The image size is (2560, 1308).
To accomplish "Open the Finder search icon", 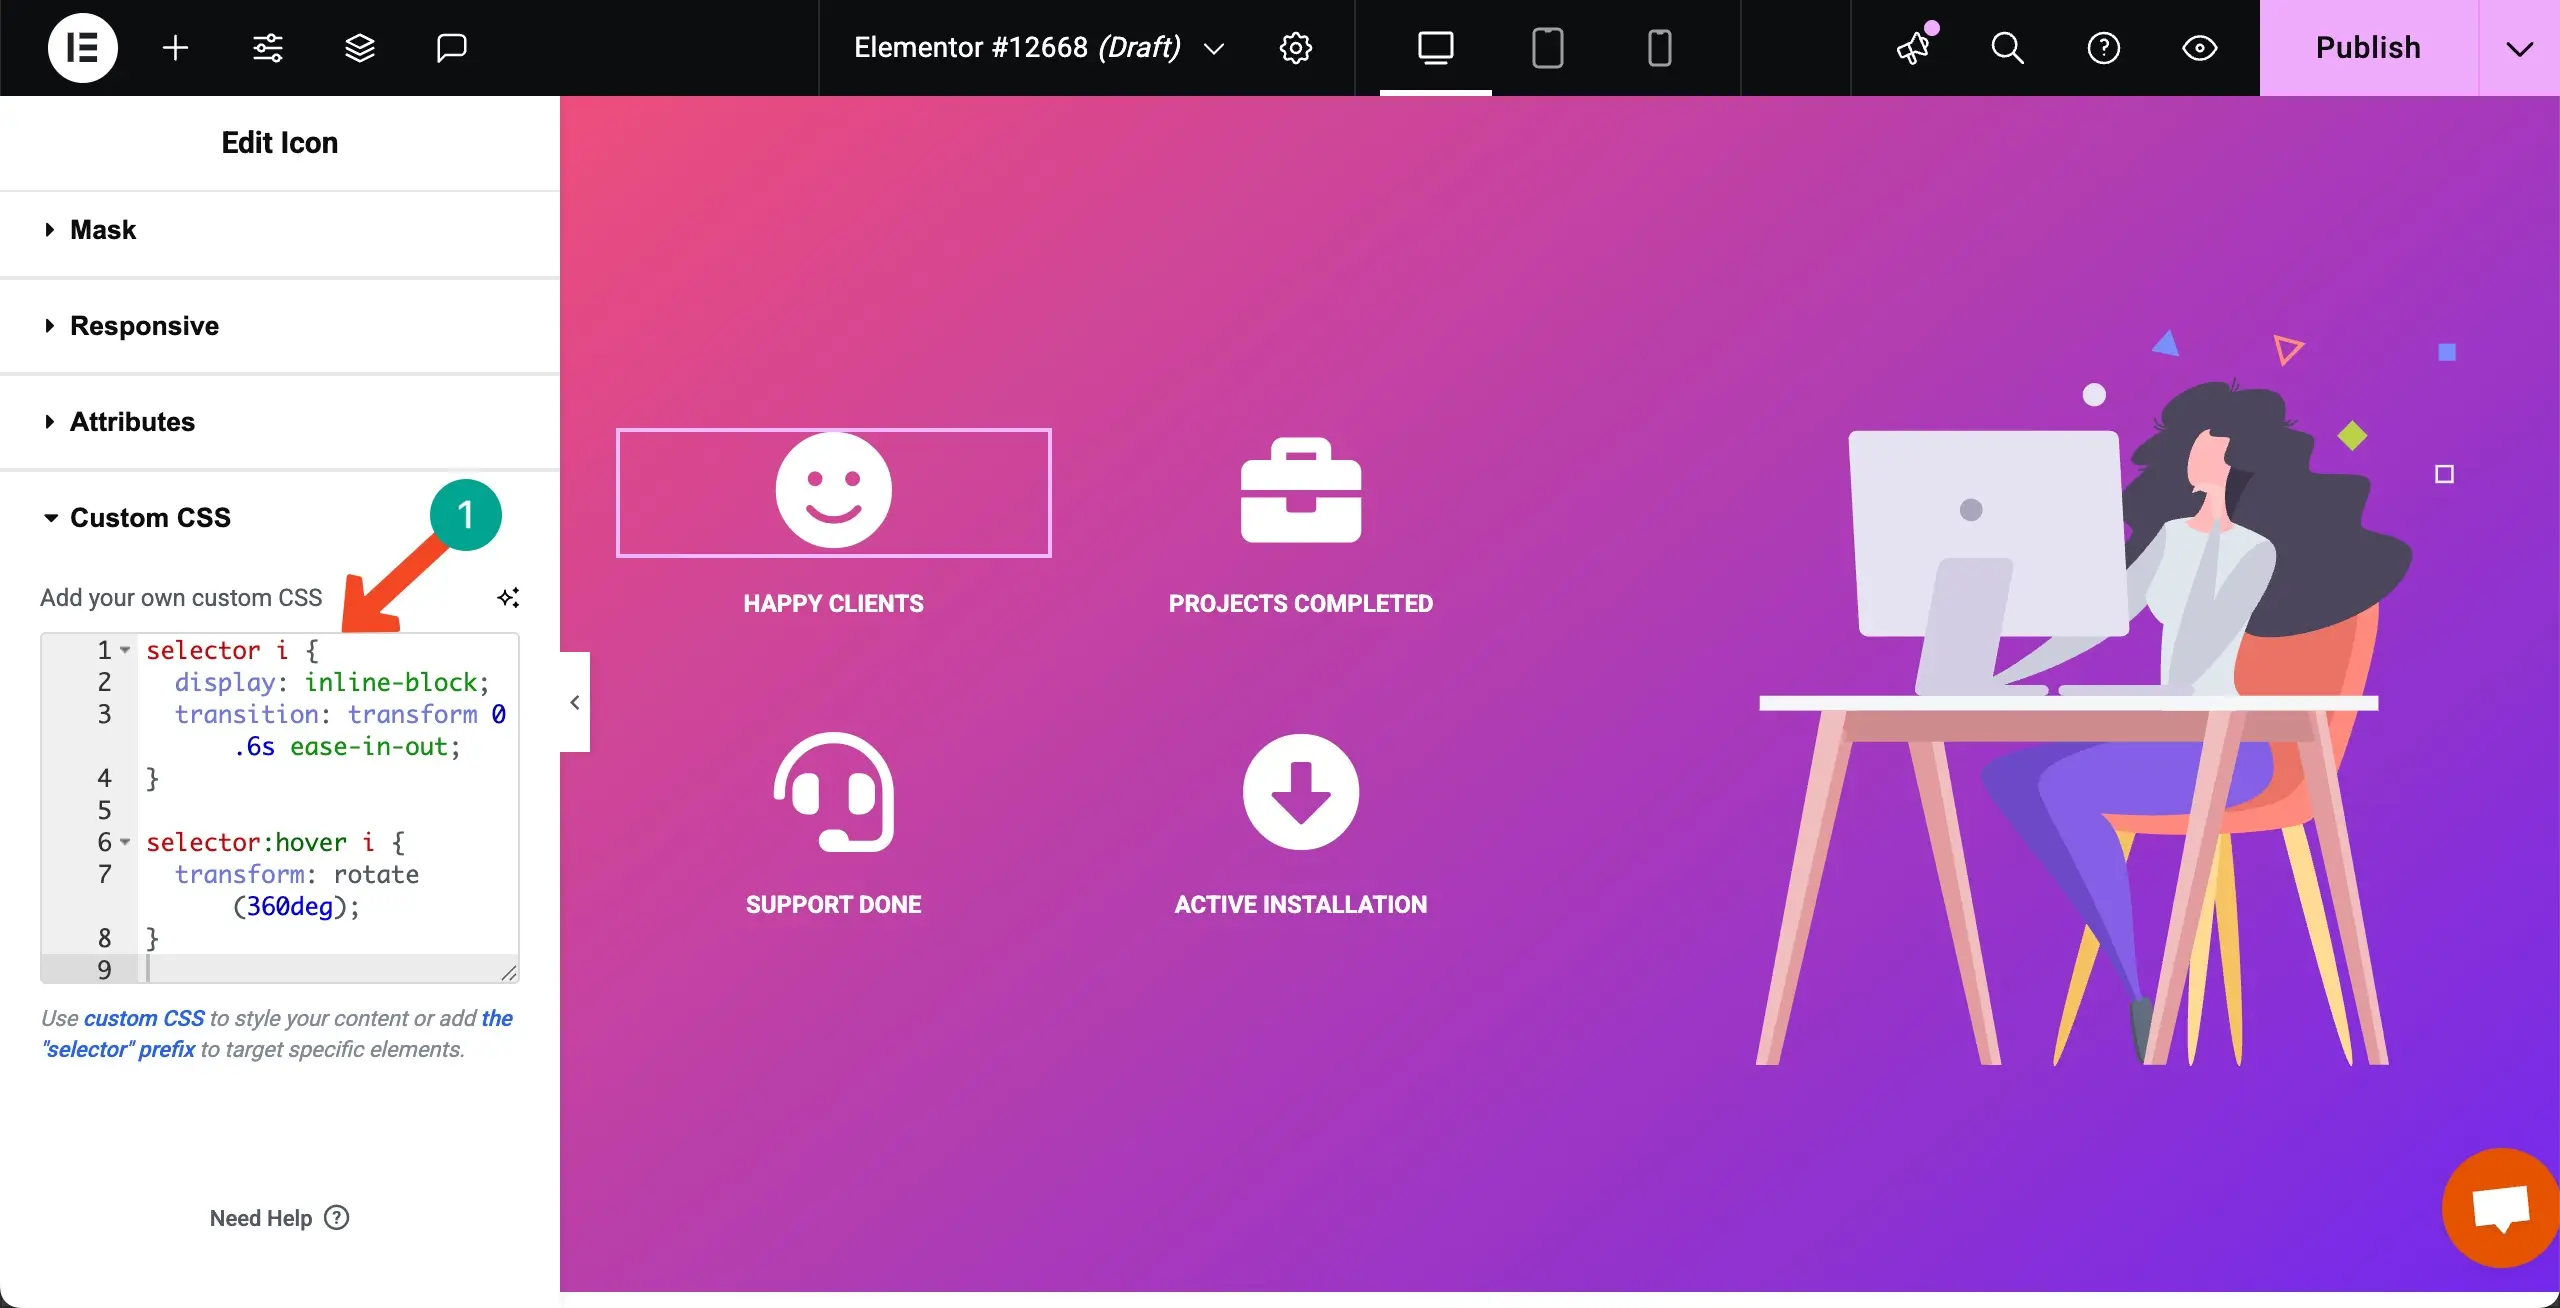I will [2008, 47].
